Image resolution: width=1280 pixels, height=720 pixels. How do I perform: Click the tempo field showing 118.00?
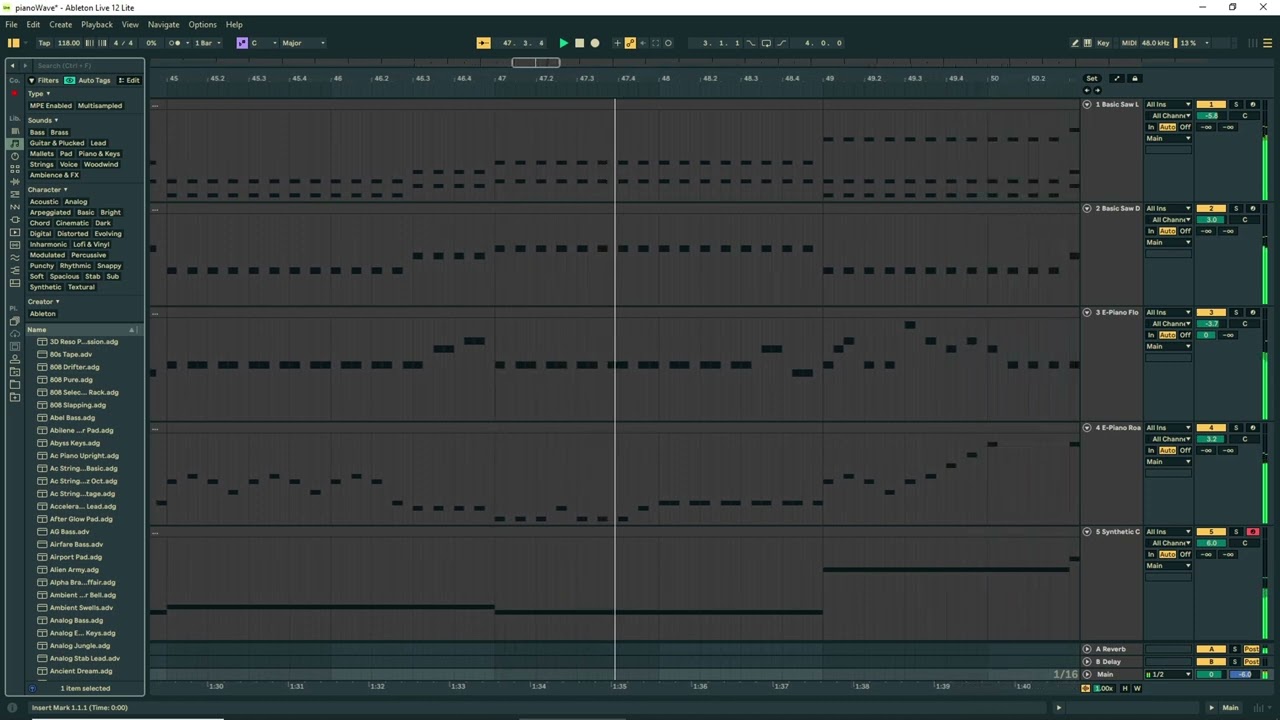(69, 43)
